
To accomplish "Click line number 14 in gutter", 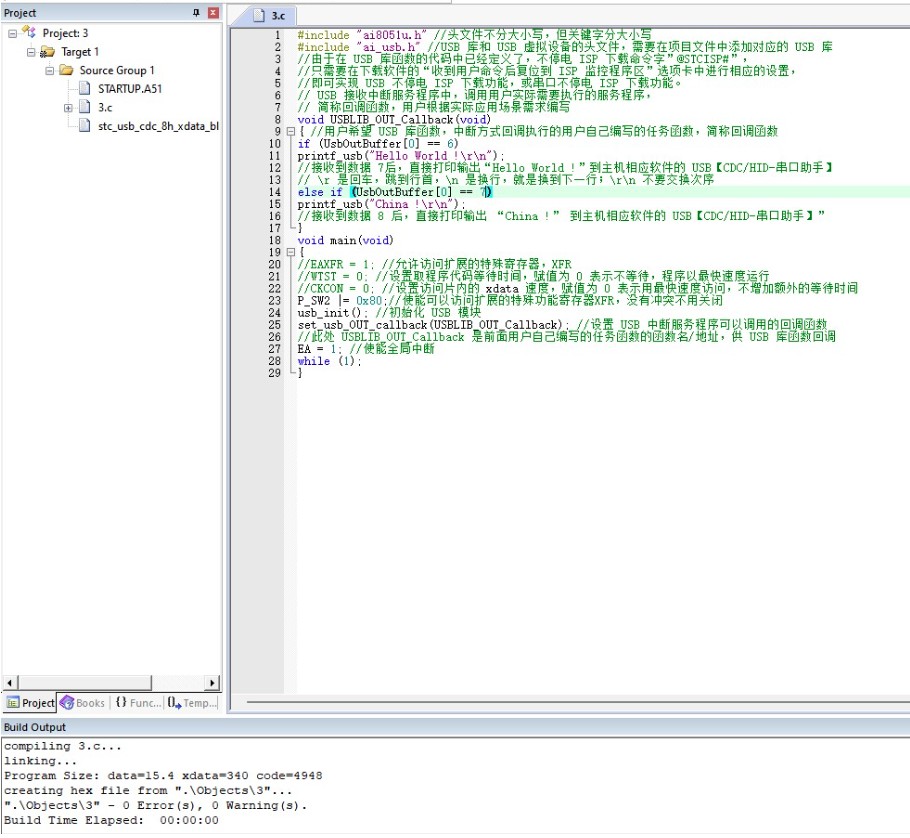I will coord(275,192).
